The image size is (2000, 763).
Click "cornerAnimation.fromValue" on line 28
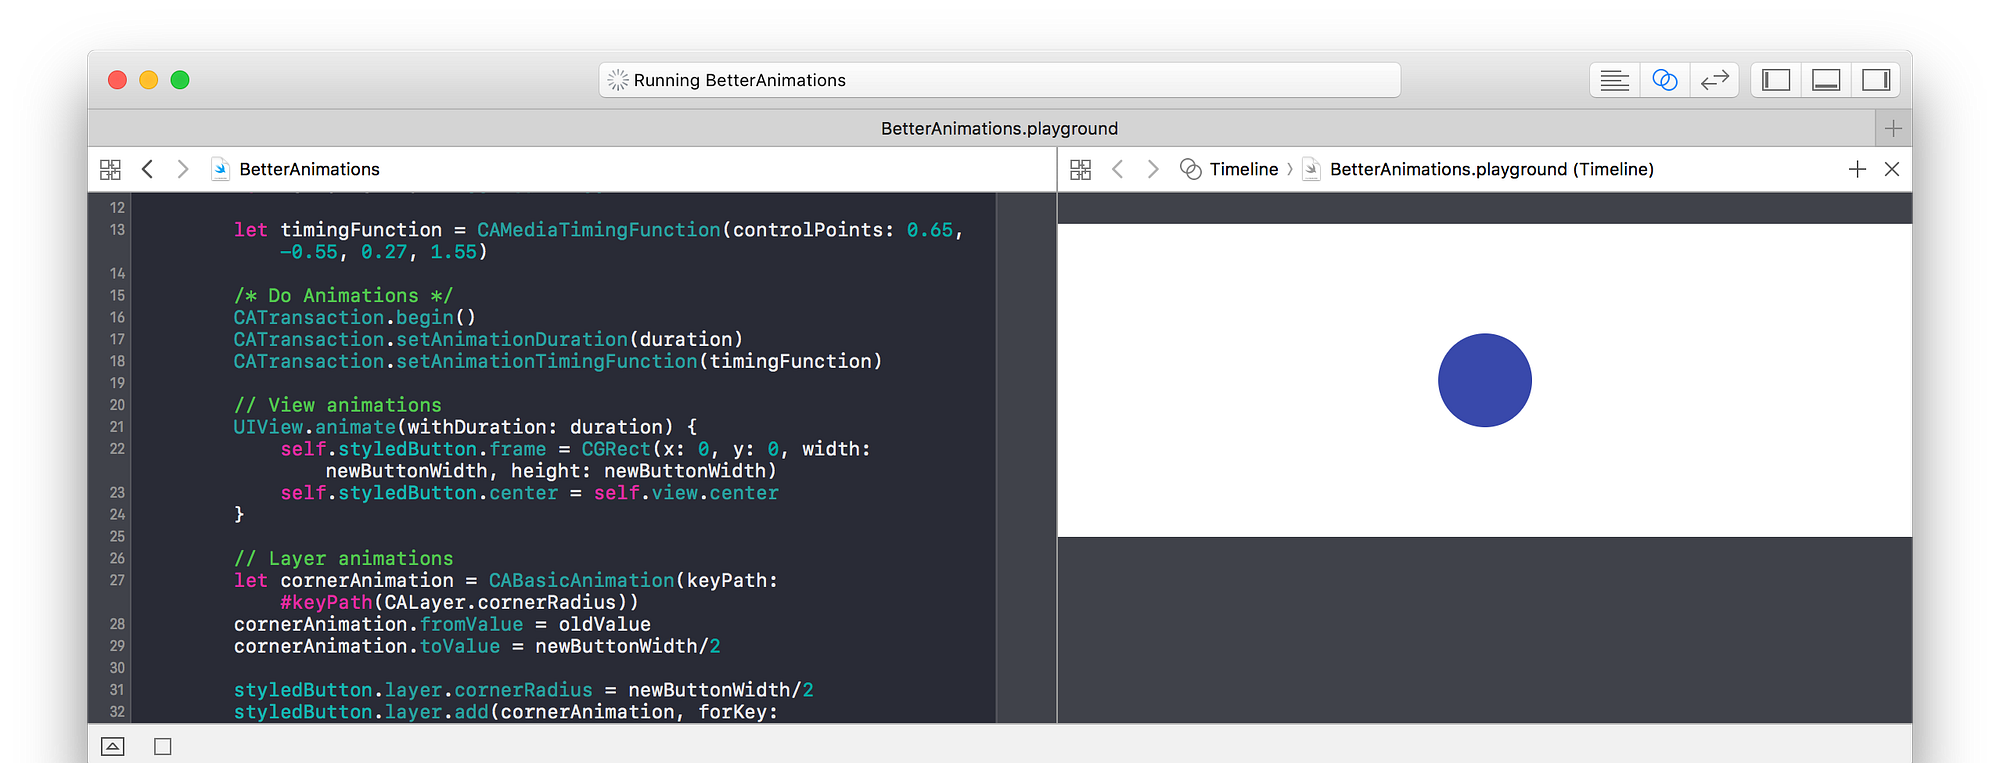click(378, 624)
